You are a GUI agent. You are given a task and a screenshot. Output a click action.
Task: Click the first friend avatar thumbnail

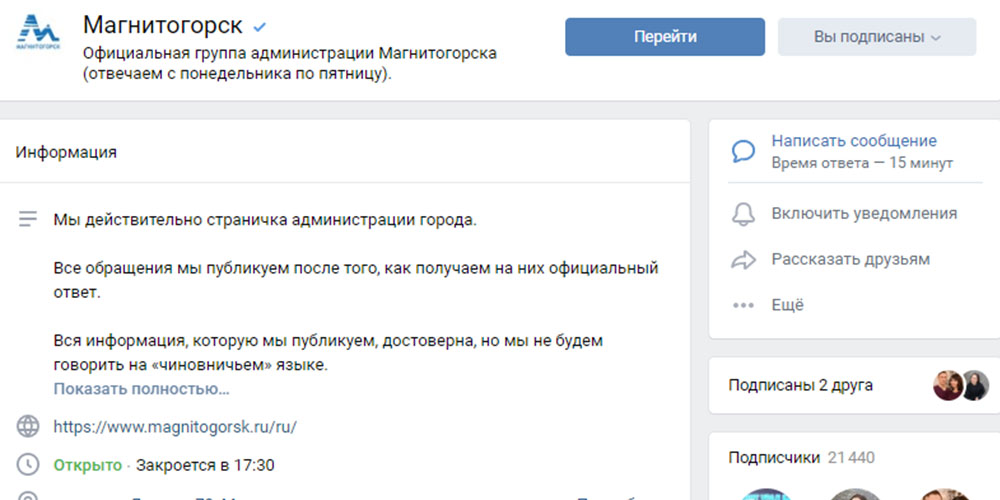(x=948, y=385)
